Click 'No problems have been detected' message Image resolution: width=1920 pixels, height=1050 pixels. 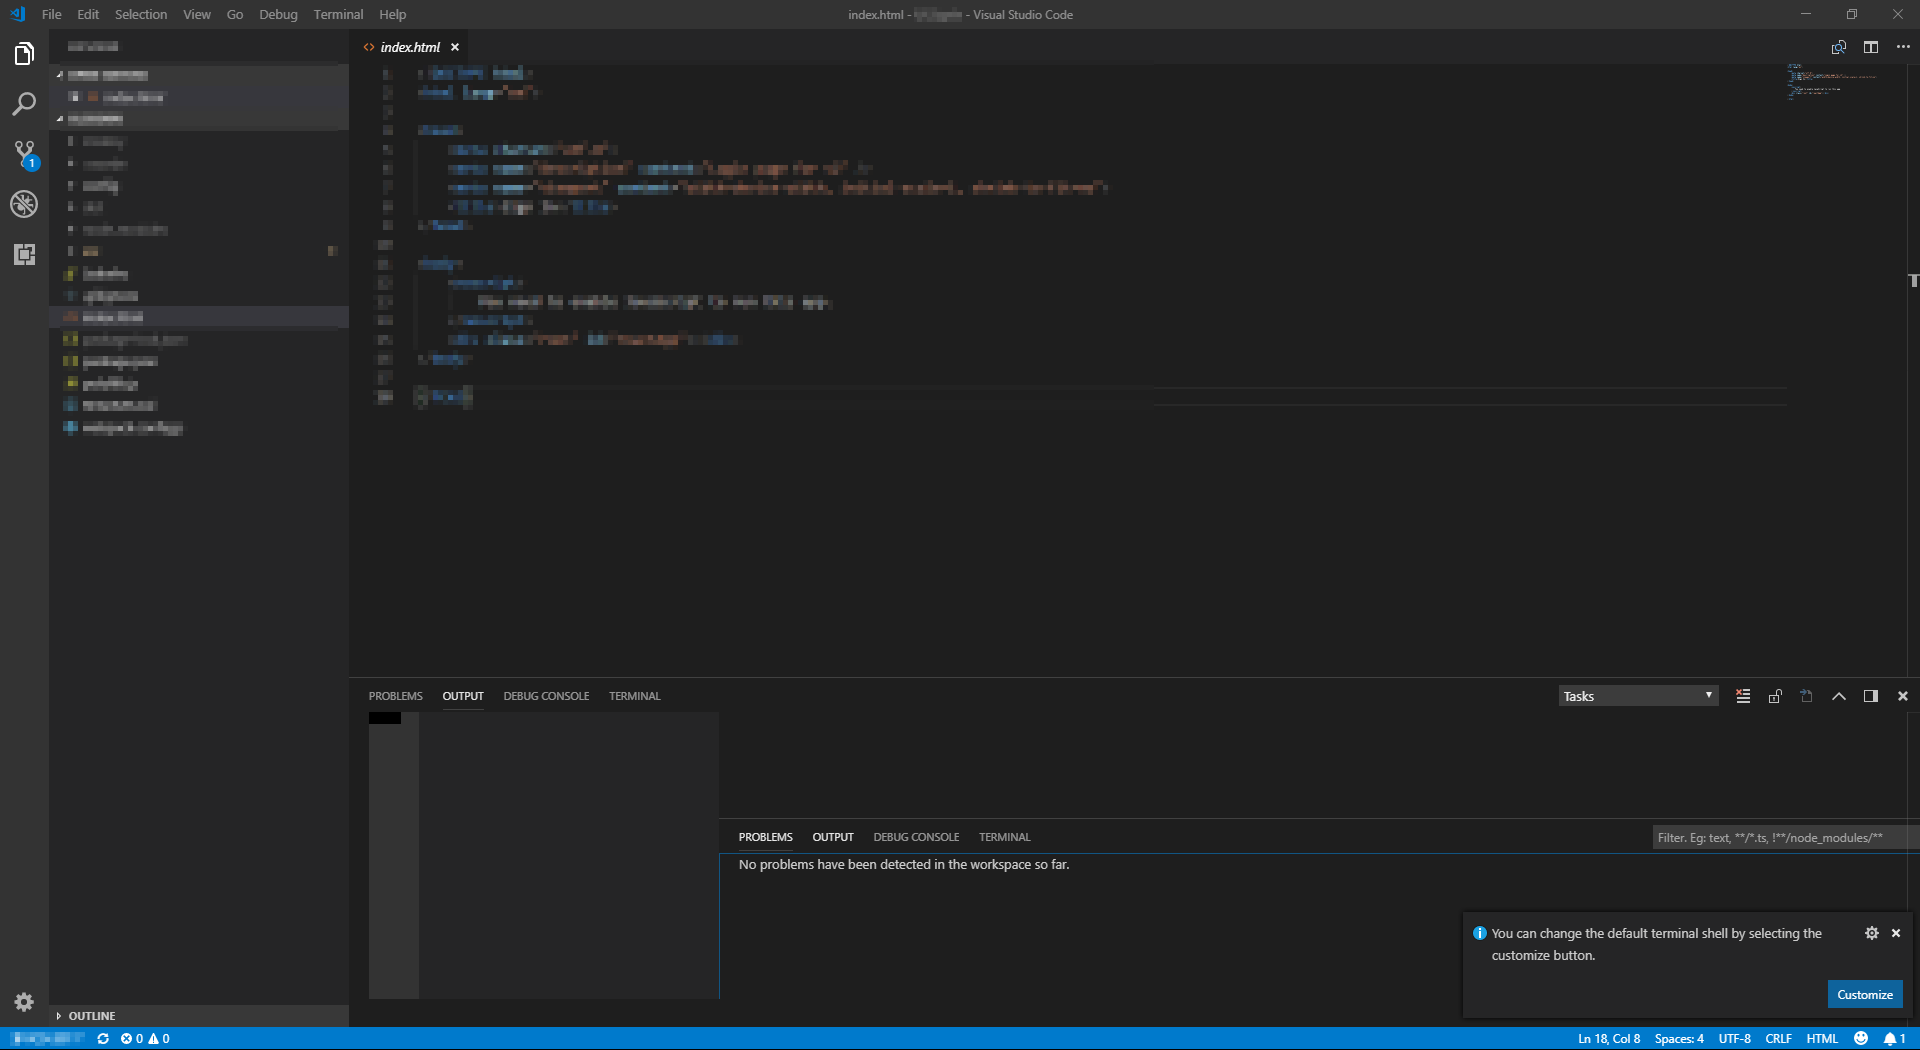pos(904,865)
